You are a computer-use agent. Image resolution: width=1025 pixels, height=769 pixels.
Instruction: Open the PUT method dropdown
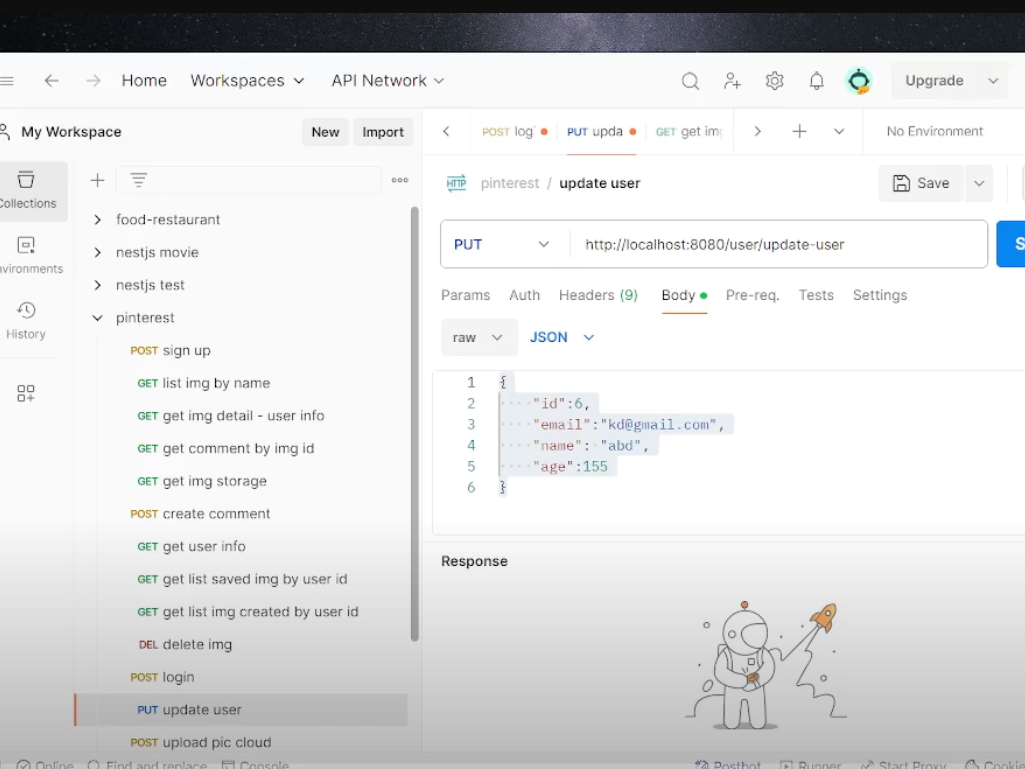click(x=503, y=244)
